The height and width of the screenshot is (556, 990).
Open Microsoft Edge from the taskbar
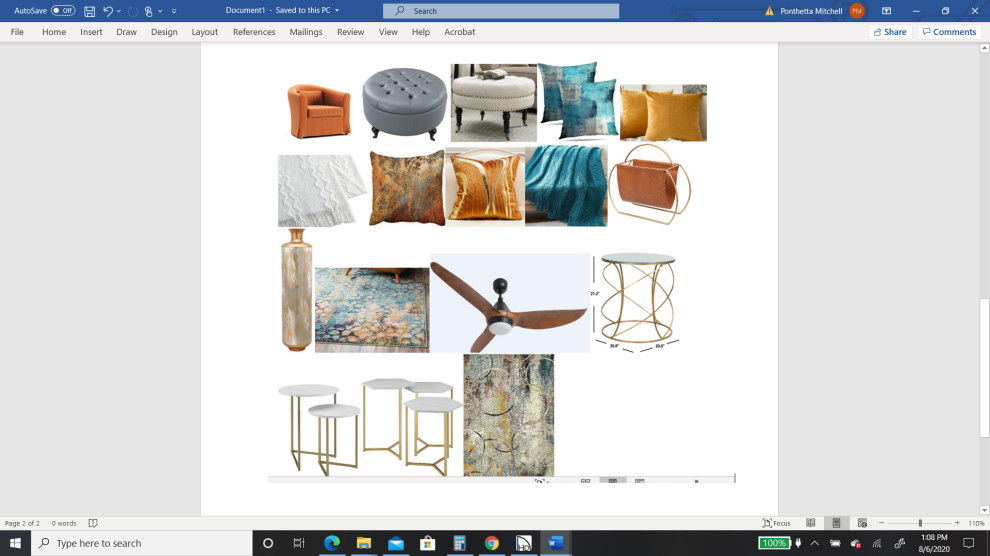(331, 543)
